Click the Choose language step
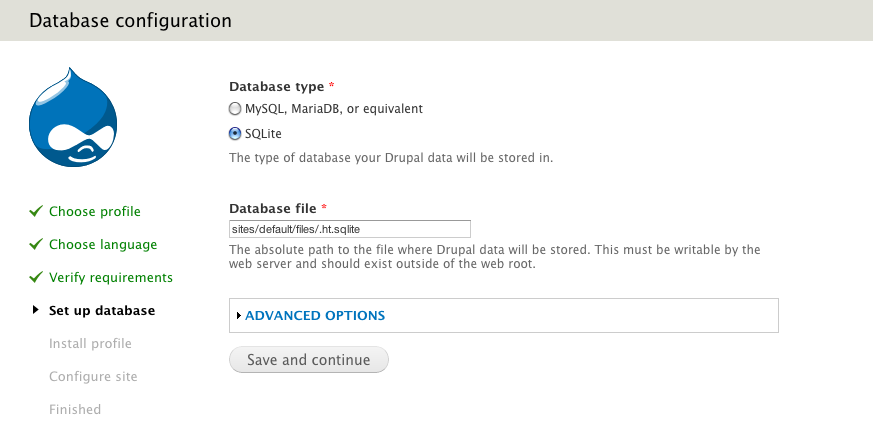The height and width of the screenshot is (429, 873). [103, 244]
